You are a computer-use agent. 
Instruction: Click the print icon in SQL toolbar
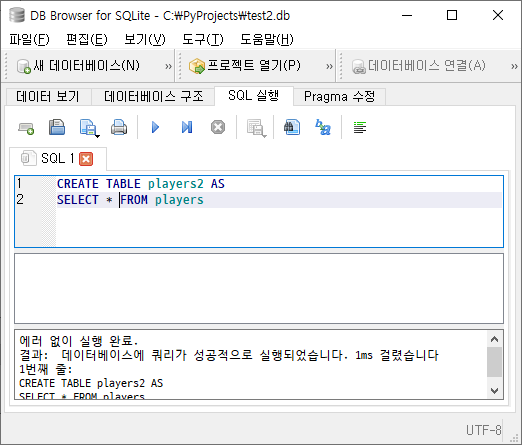point(119,127)
